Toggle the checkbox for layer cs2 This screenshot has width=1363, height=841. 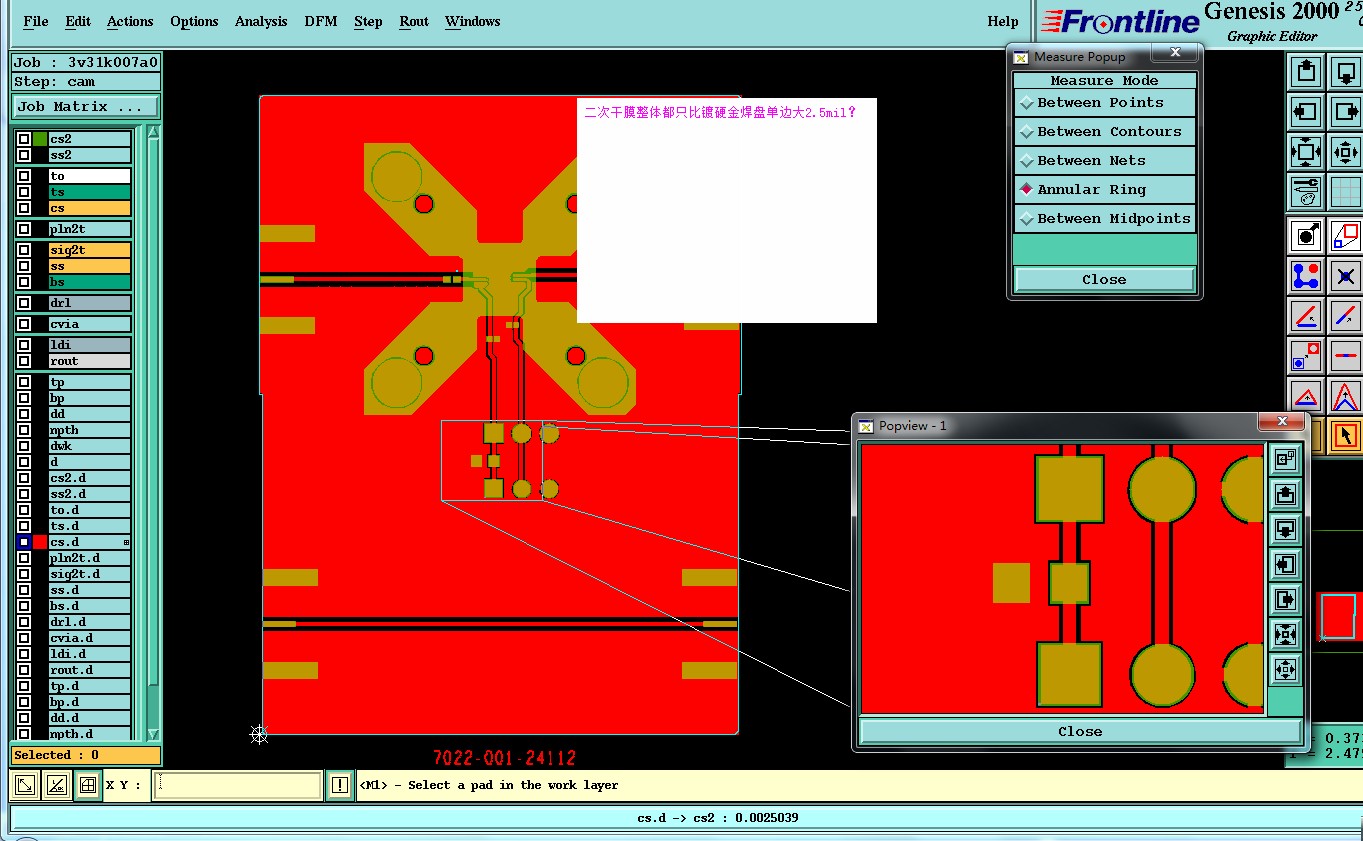pyautogui.click(x=23, y=139)
